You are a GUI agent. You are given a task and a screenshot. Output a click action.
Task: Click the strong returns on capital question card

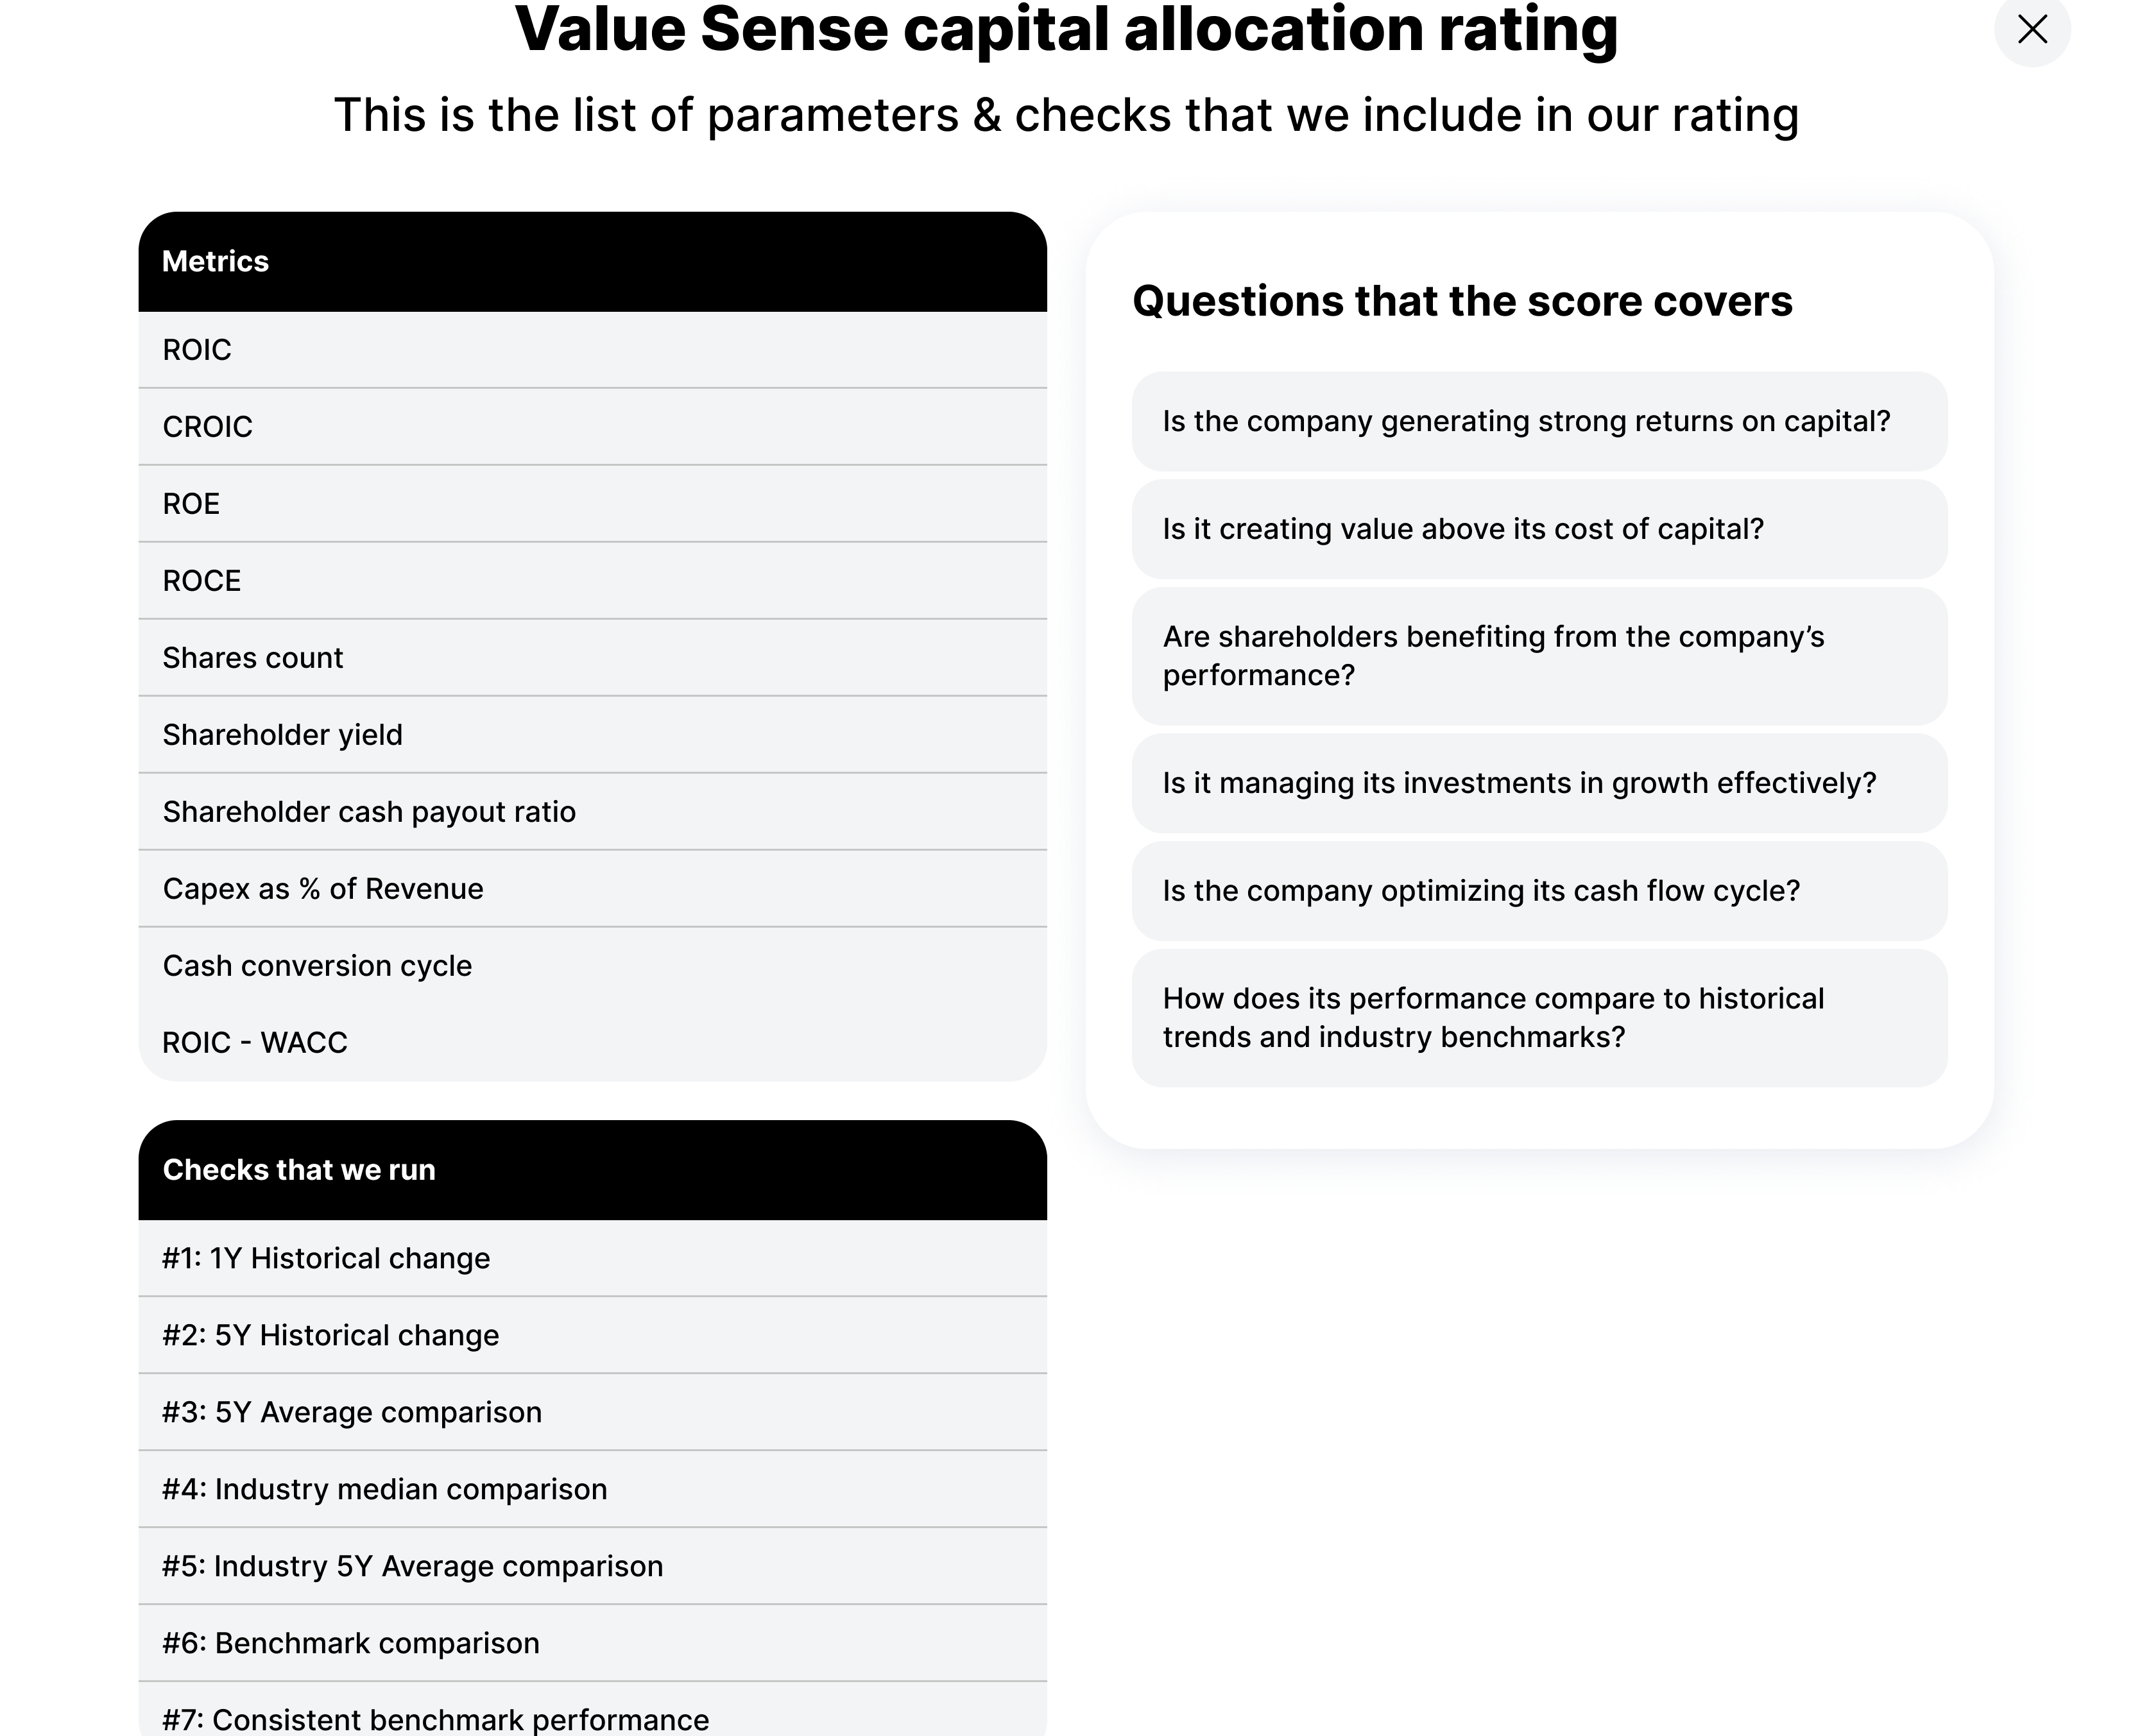pyautogui.click(x=1538, y=422)
